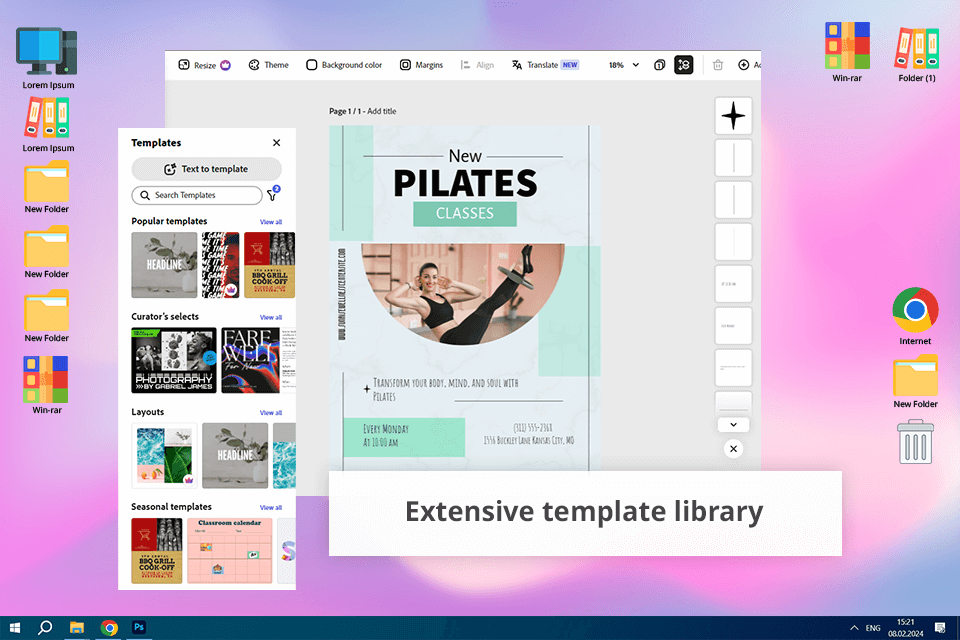Open File Explorer from taskbar
Screen dimensions: 960x640
click(x=77, y=628)
